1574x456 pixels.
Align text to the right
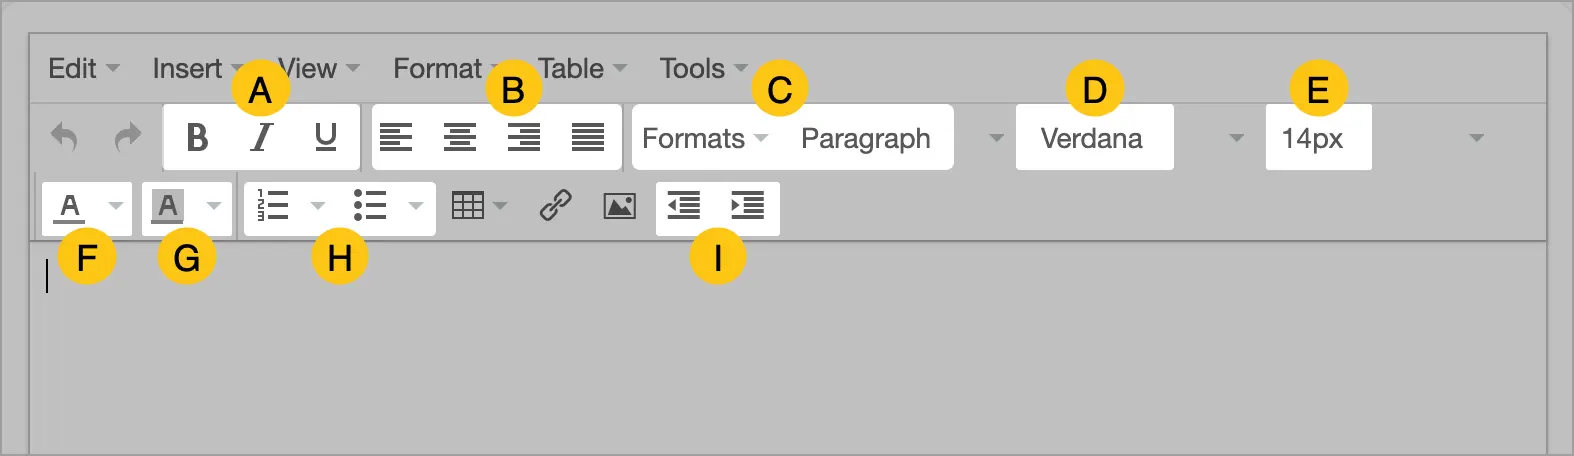pos(524,137)
